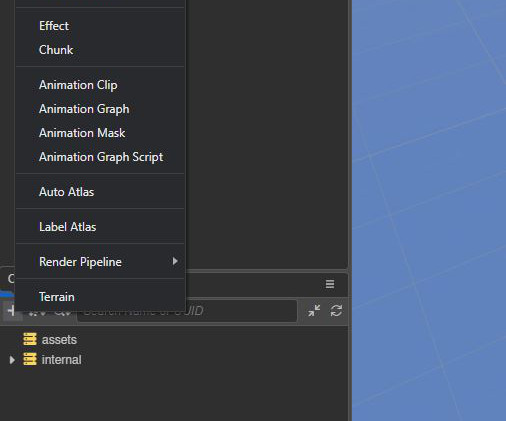The image size is (506, 421).
Task: Pick Animation Mask from the menu
Action: 100,133
